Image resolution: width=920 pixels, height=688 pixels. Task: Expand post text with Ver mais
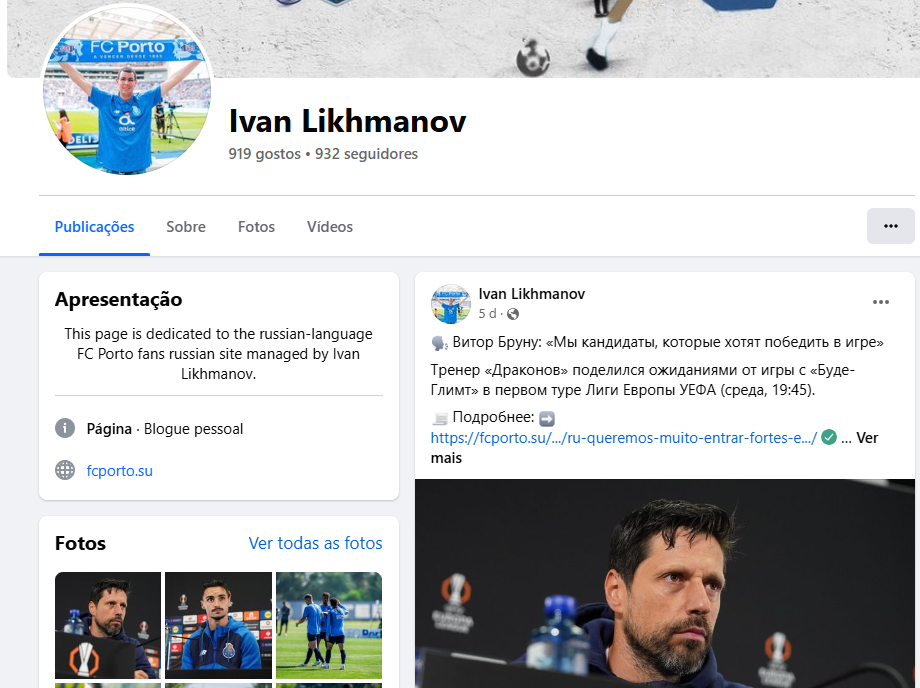[x=654, y=448]
